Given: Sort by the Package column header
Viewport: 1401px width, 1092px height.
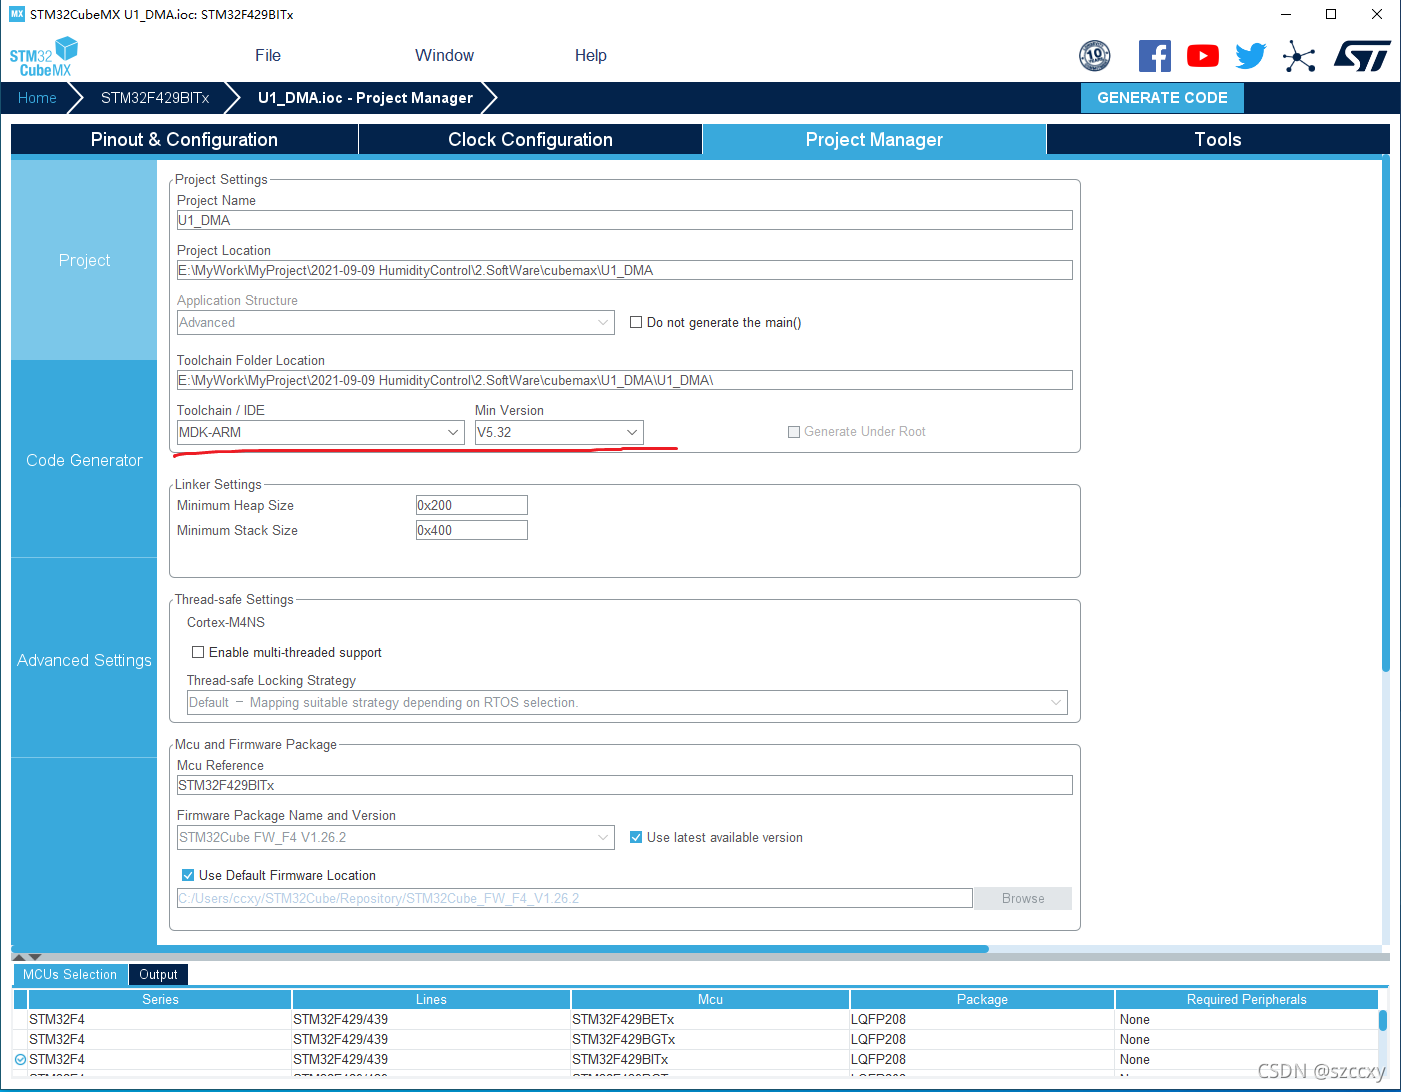Looking at the screenshot, I should click(x=982, y=999).
